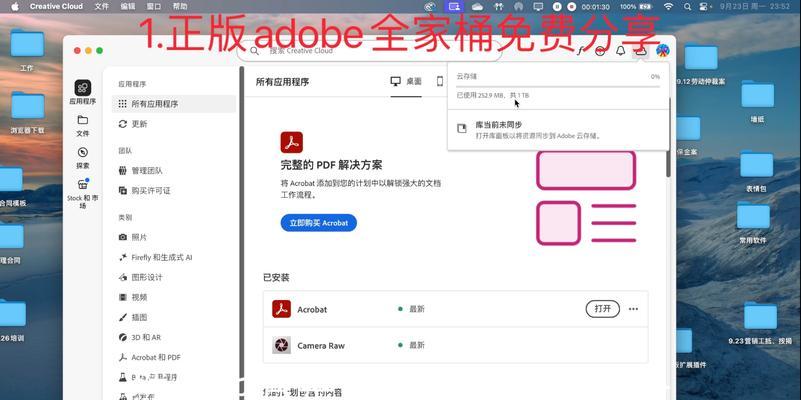Viewport: 801px width, 400px height.
Task: Open the account avatar menu
Action: click(x=663, y=51)
